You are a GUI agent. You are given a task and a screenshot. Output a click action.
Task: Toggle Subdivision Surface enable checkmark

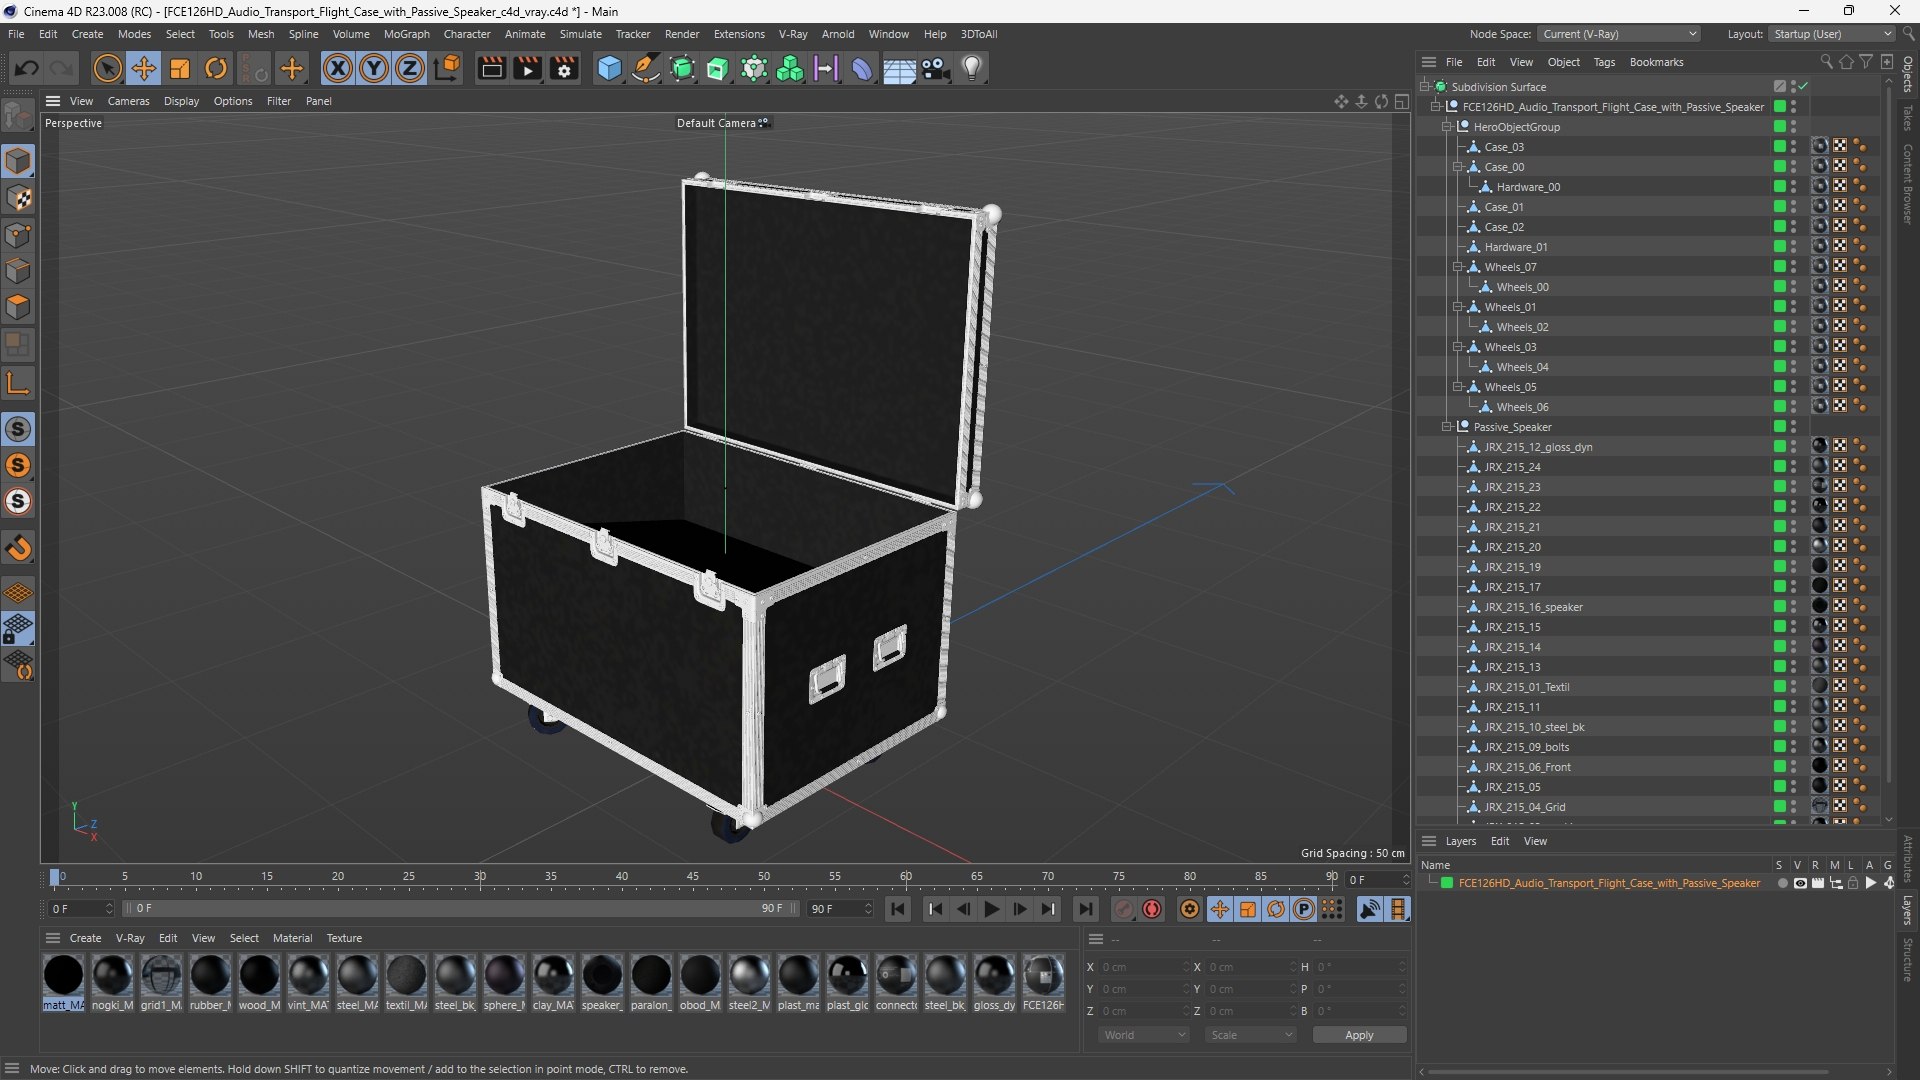1803,87
